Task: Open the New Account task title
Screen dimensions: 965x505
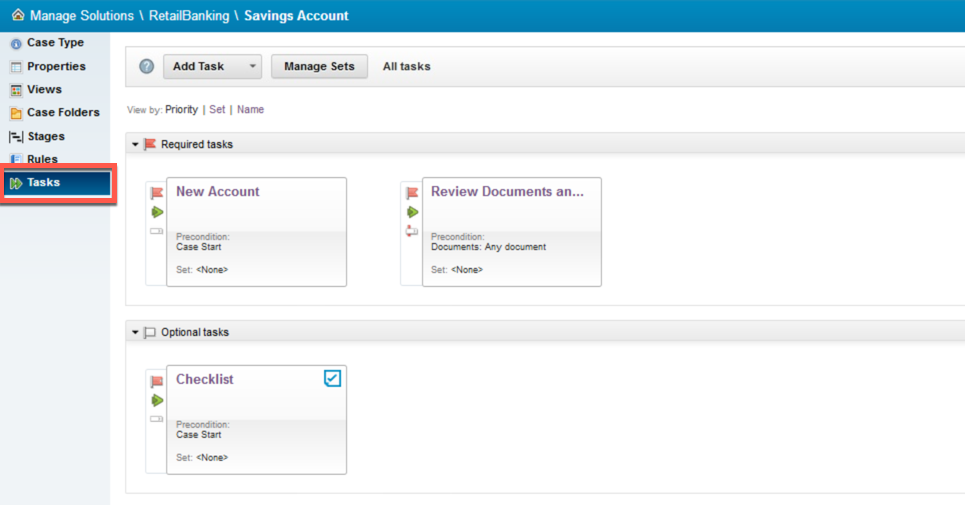Action: pos(217,192)
